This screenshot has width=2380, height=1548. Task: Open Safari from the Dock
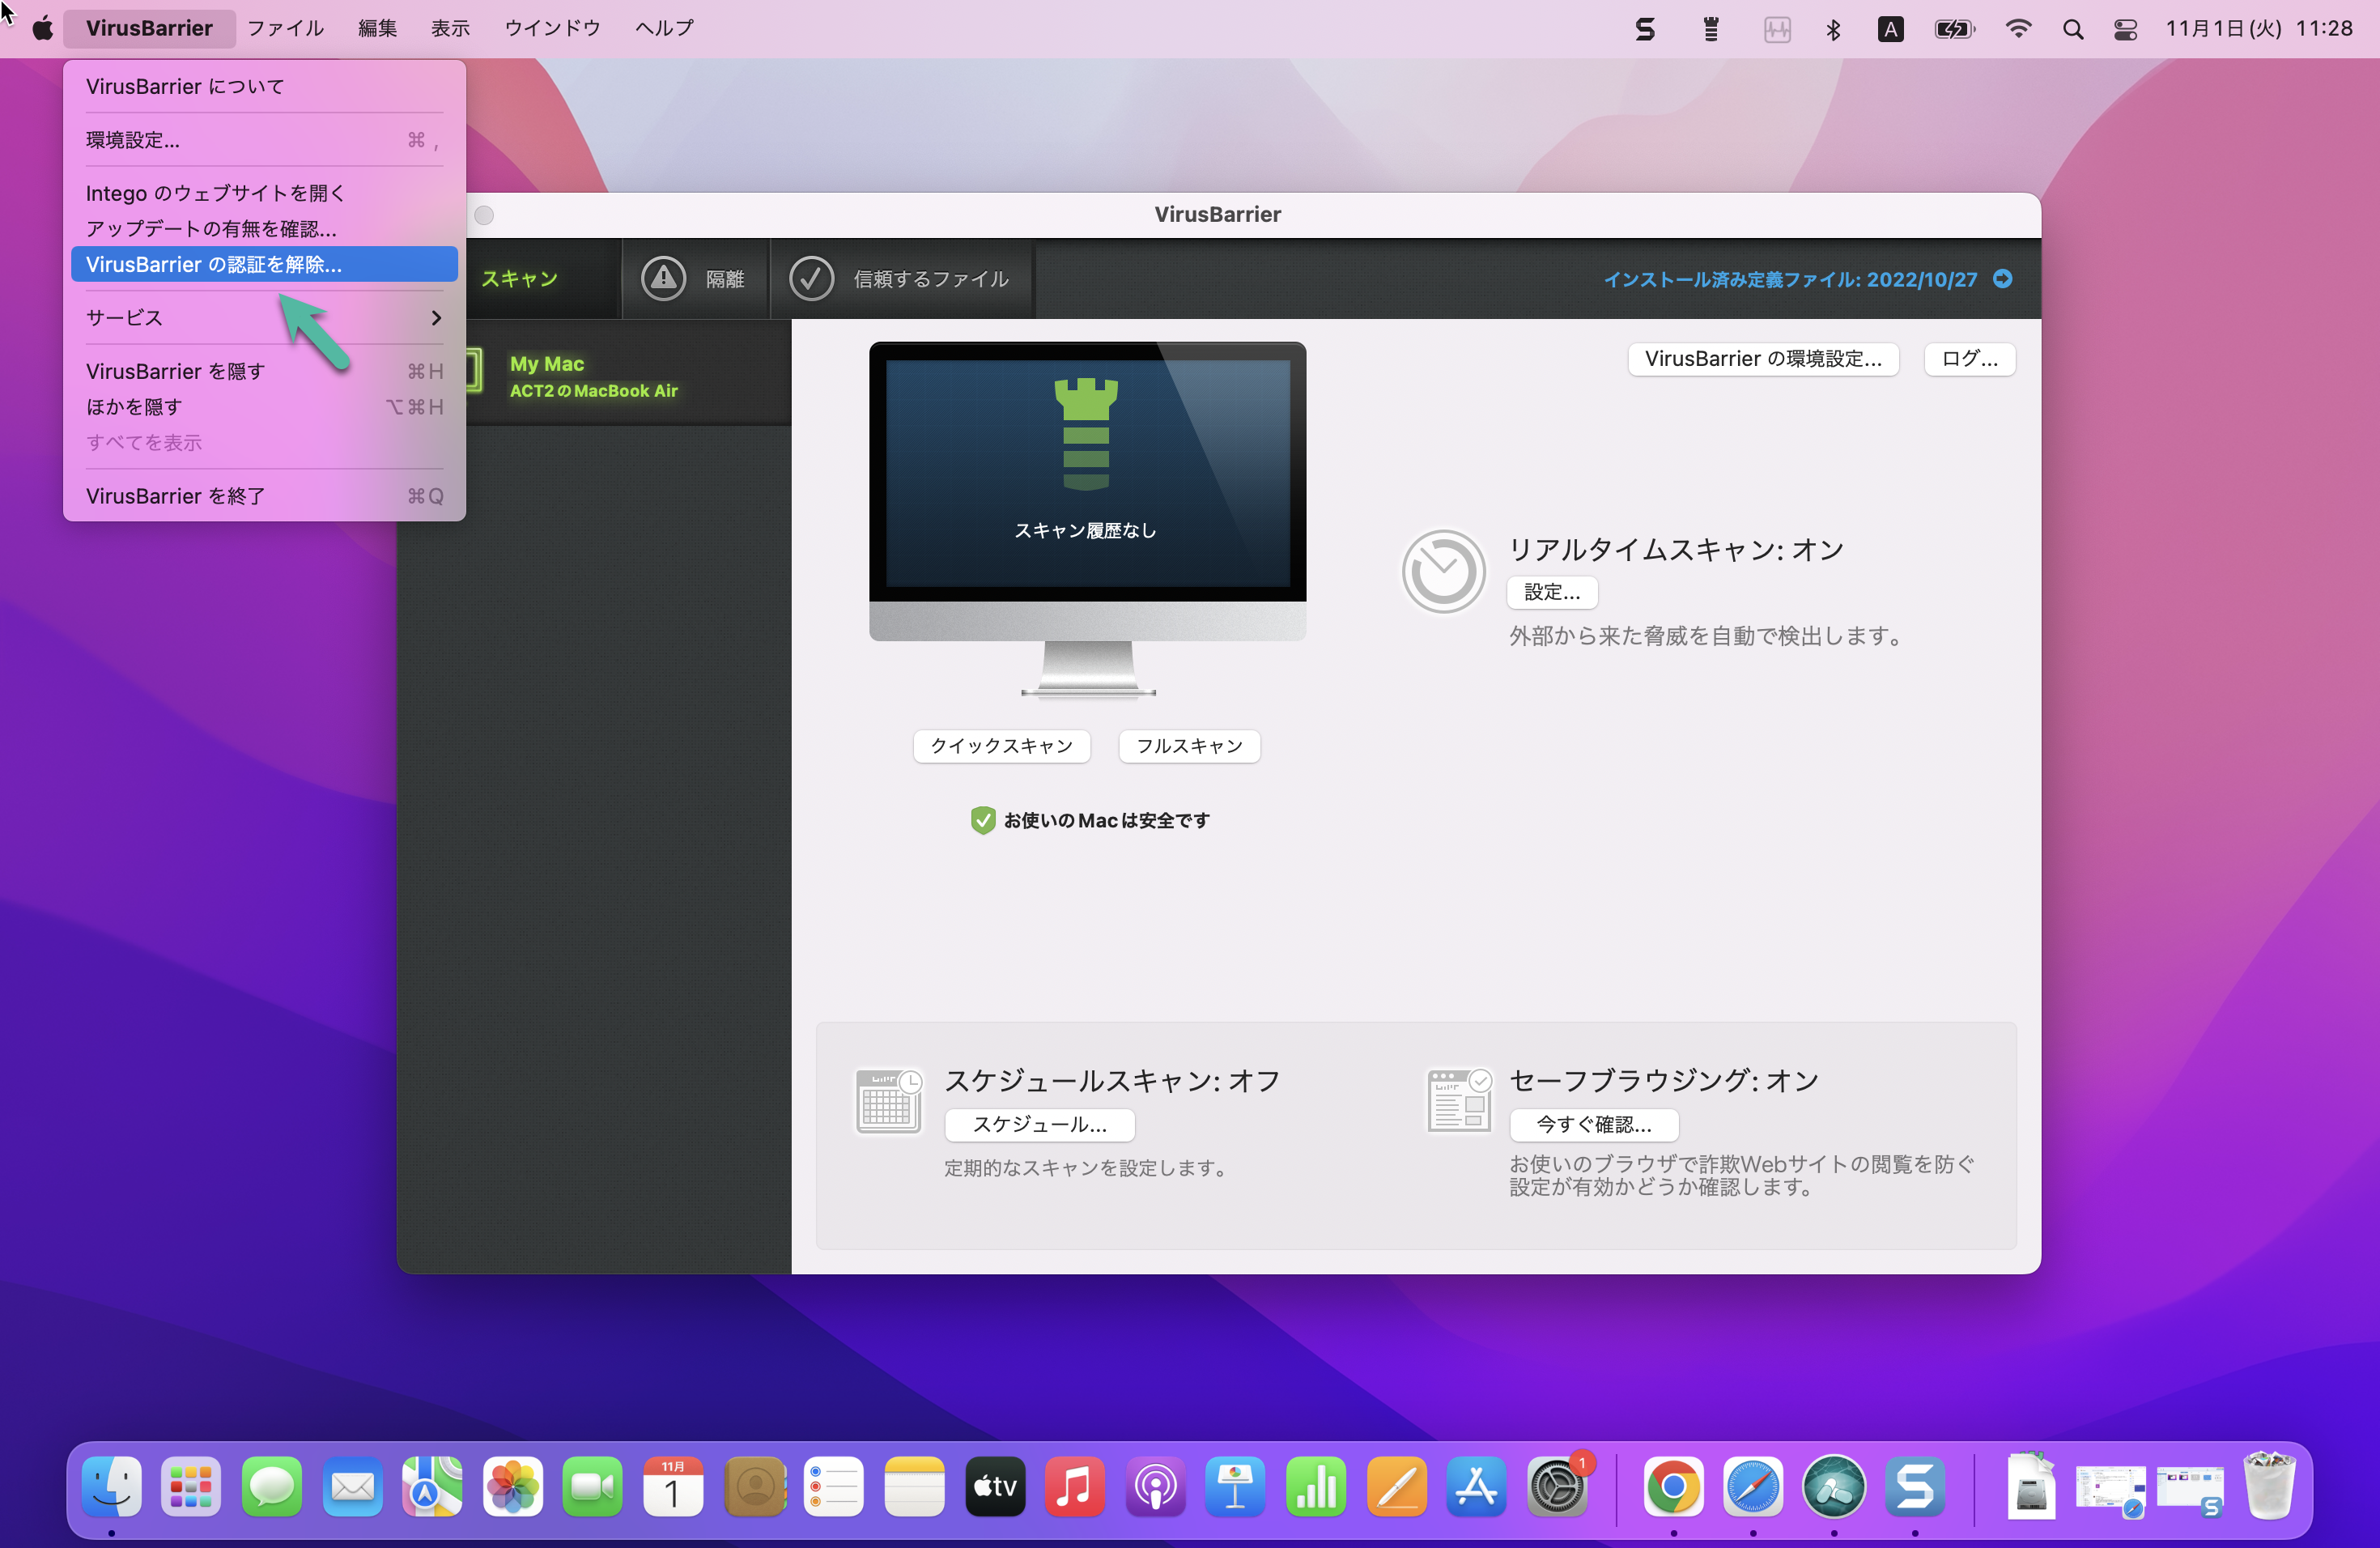(1753, 1486)
